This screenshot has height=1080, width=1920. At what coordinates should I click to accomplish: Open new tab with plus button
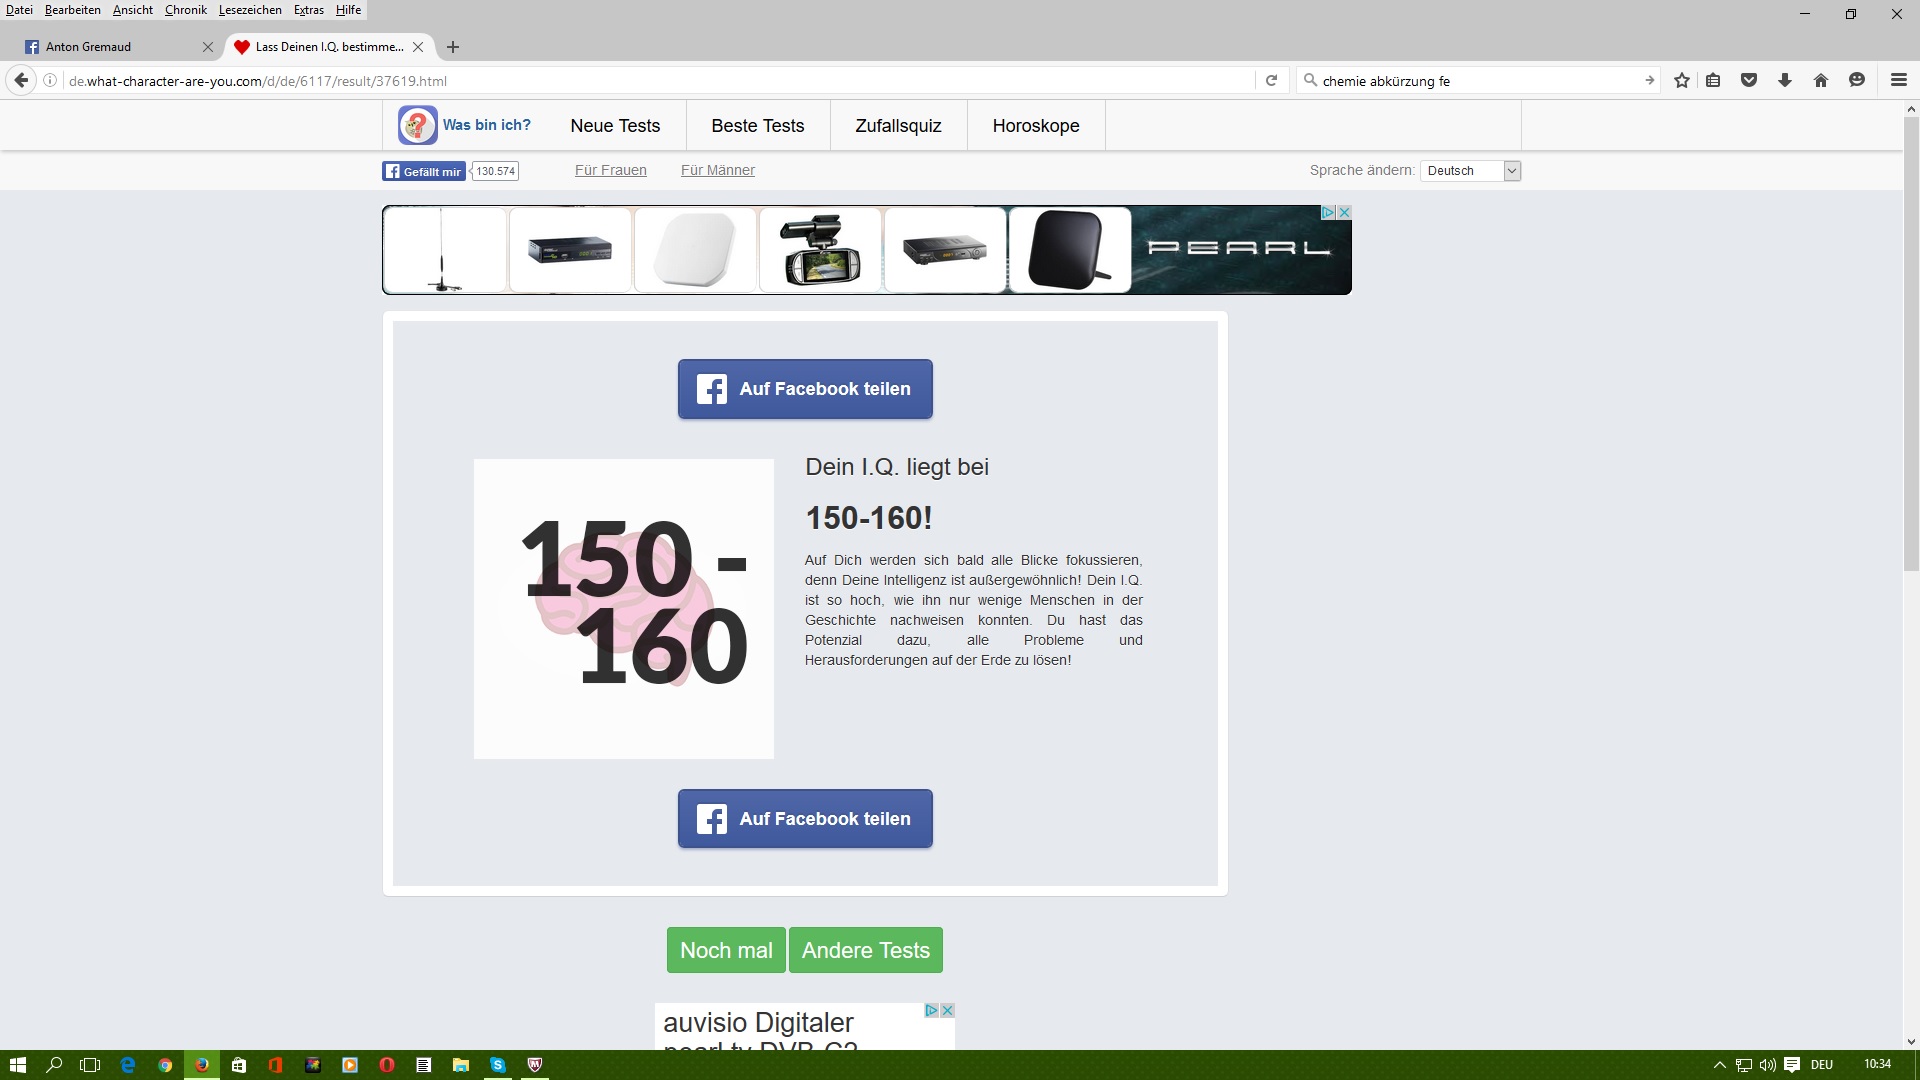pyautogui.click(x=453, y=47)
